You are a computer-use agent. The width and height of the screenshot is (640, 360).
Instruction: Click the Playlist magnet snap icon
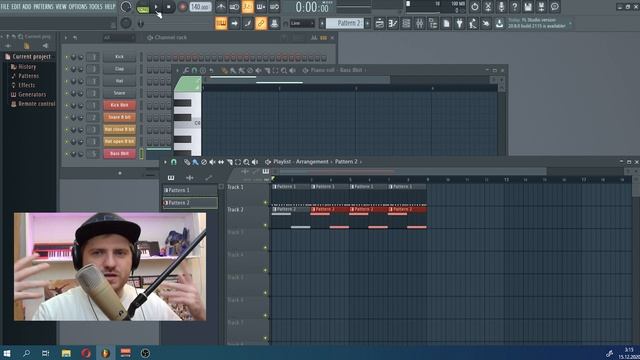pos(173,162)
